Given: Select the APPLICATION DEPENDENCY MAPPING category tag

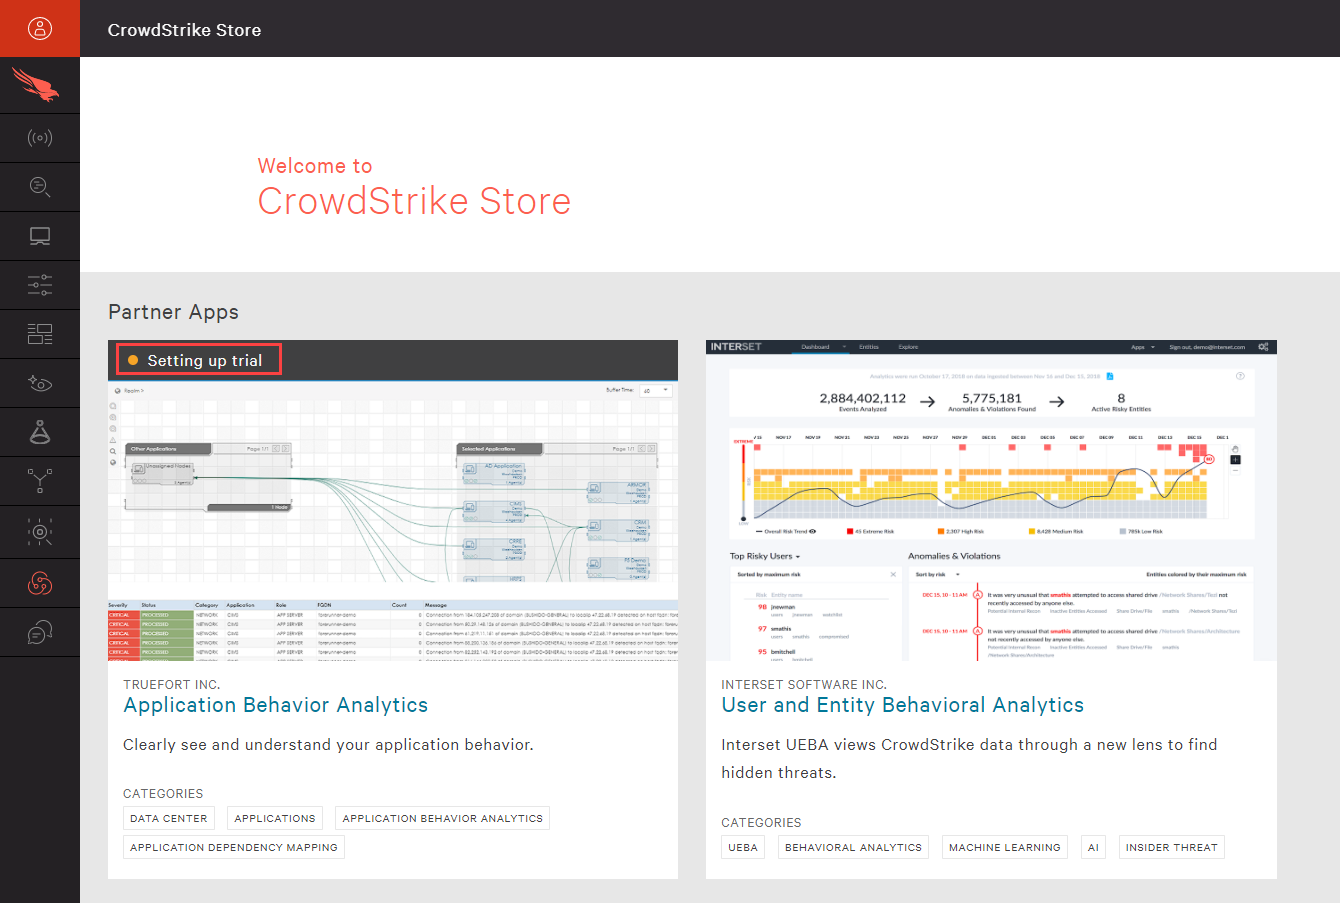Looking at the screenshot, I should coord(234,847).
